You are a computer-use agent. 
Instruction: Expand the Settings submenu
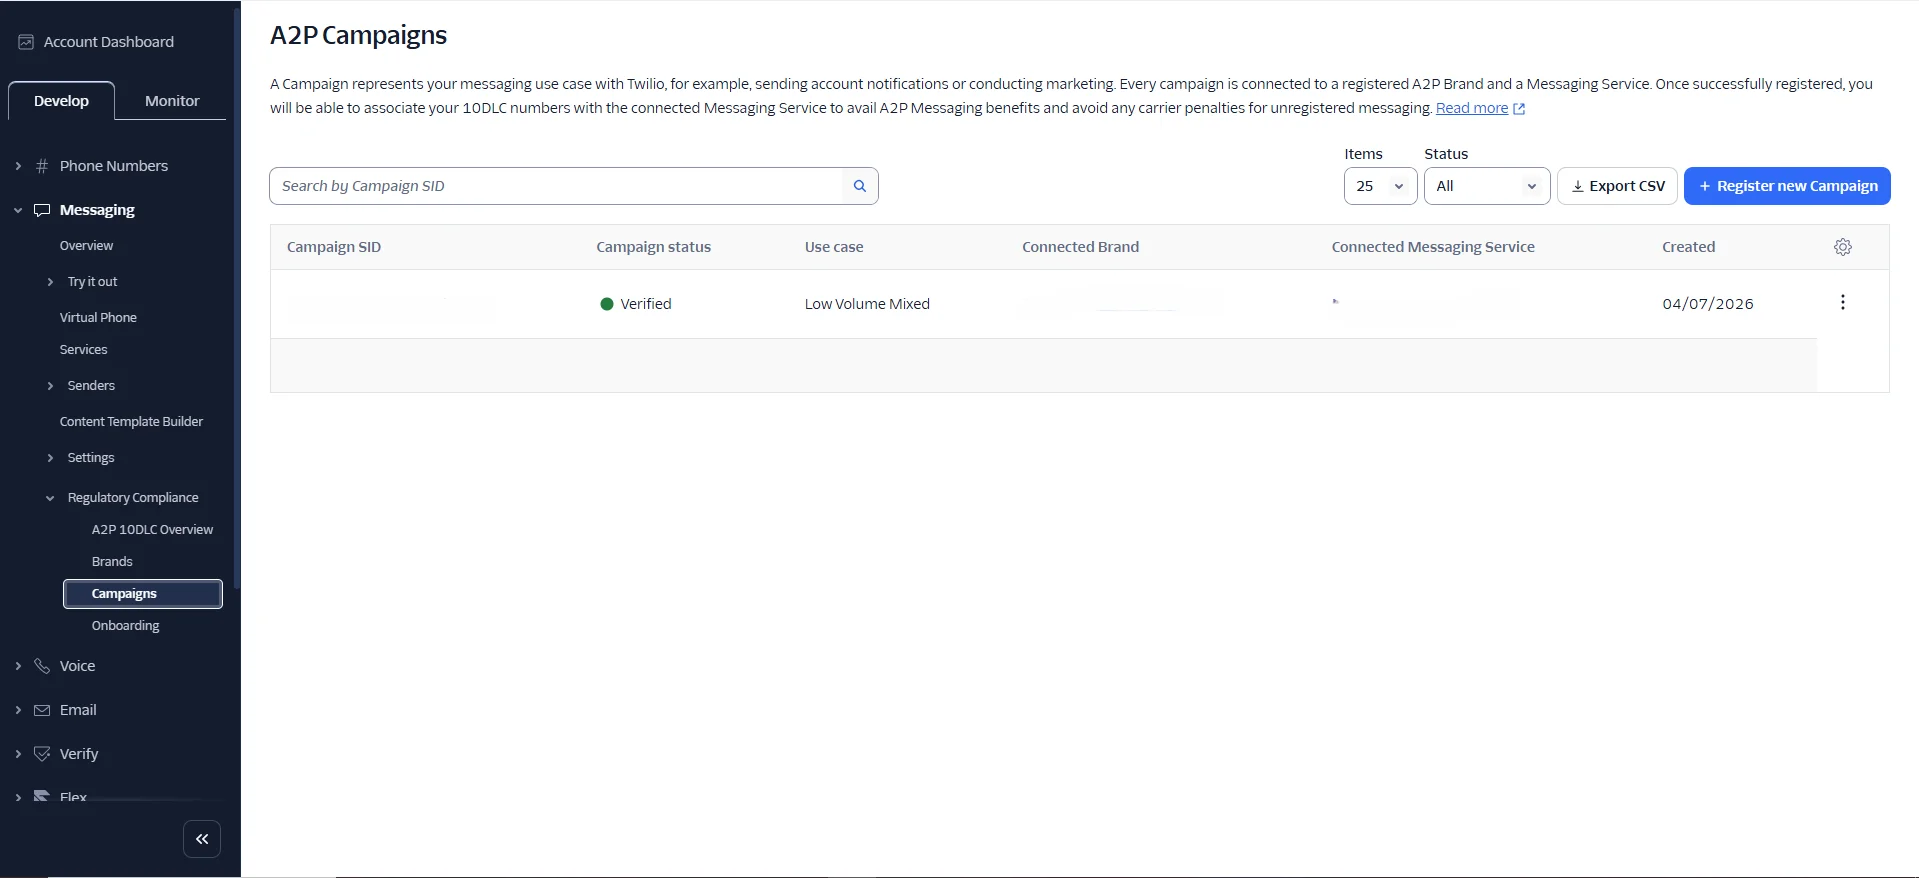(50, 458)
